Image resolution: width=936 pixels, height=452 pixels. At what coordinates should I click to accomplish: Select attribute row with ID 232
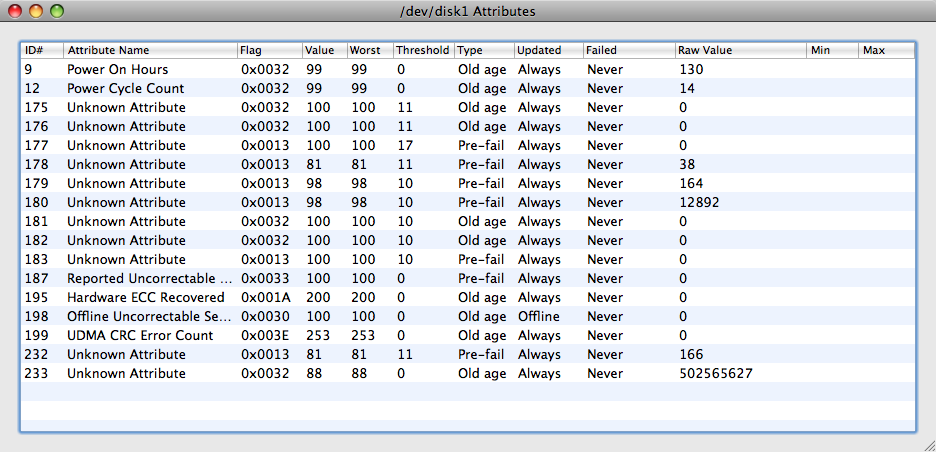tap(468, 354)
